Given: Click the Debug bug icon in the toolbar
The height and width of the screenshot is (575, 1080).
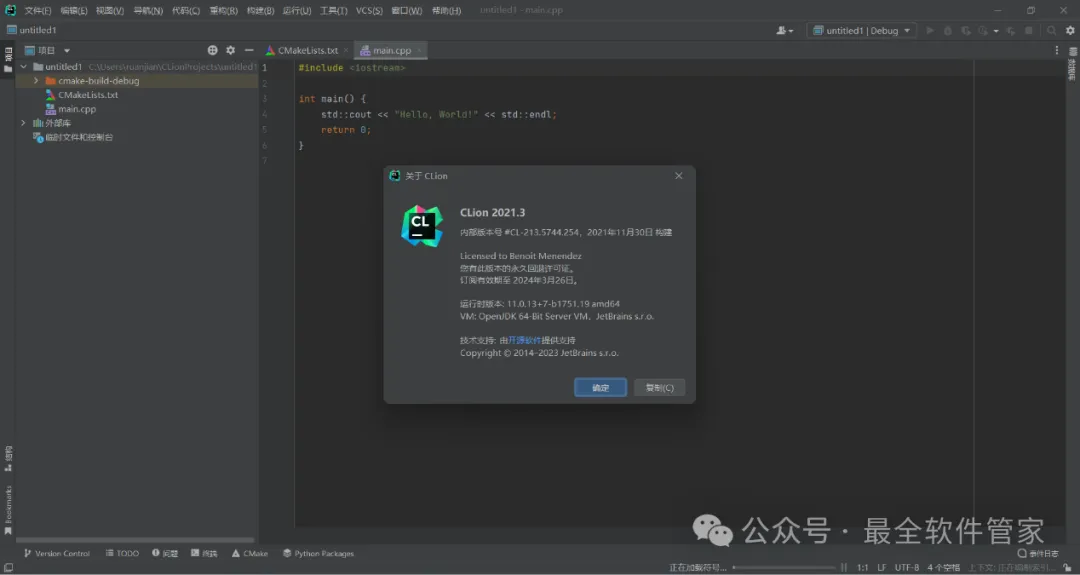Looking at the screenshot, I should (948, 30).
